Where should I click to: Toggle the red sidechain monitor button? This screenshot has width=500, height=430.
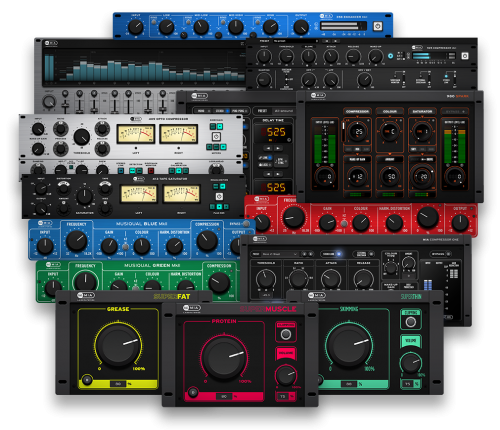pos(151,171)
